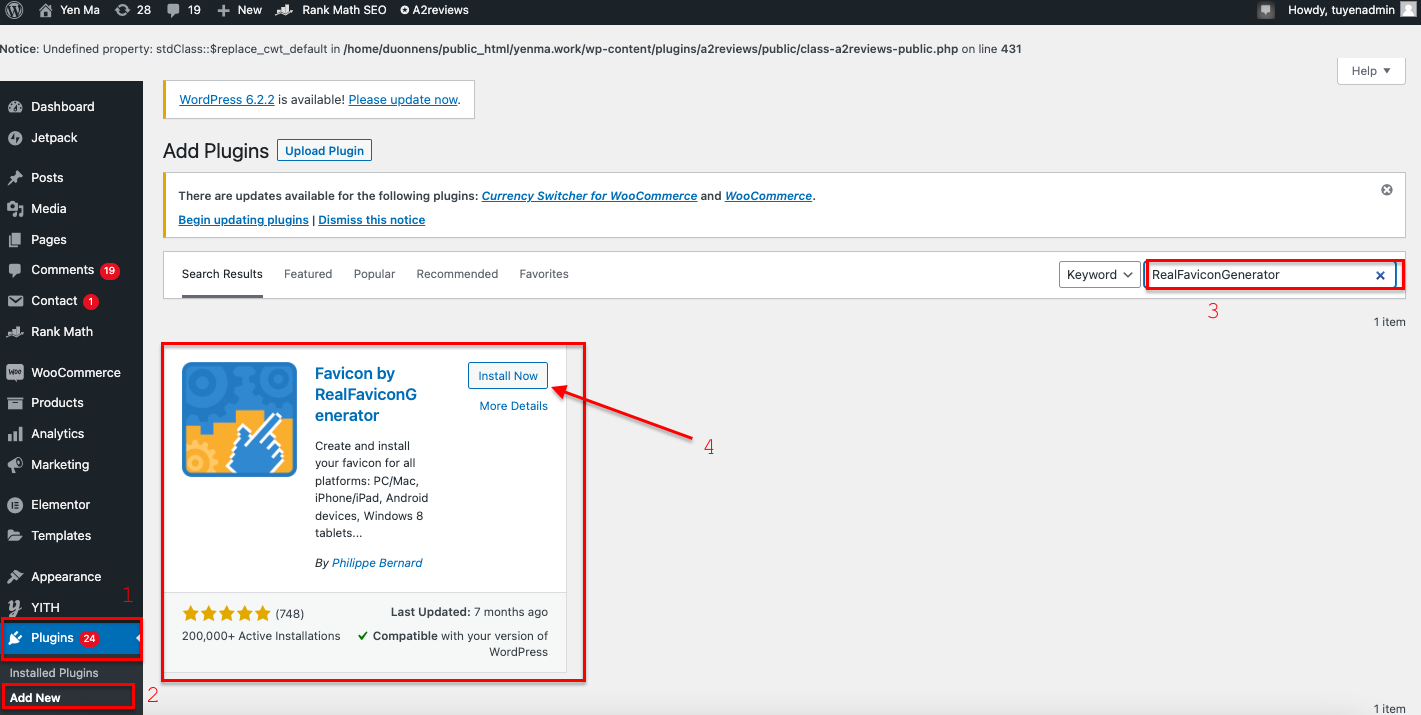Open Installed Plugins submenu

pyautogui.click(x=54, y=673)
